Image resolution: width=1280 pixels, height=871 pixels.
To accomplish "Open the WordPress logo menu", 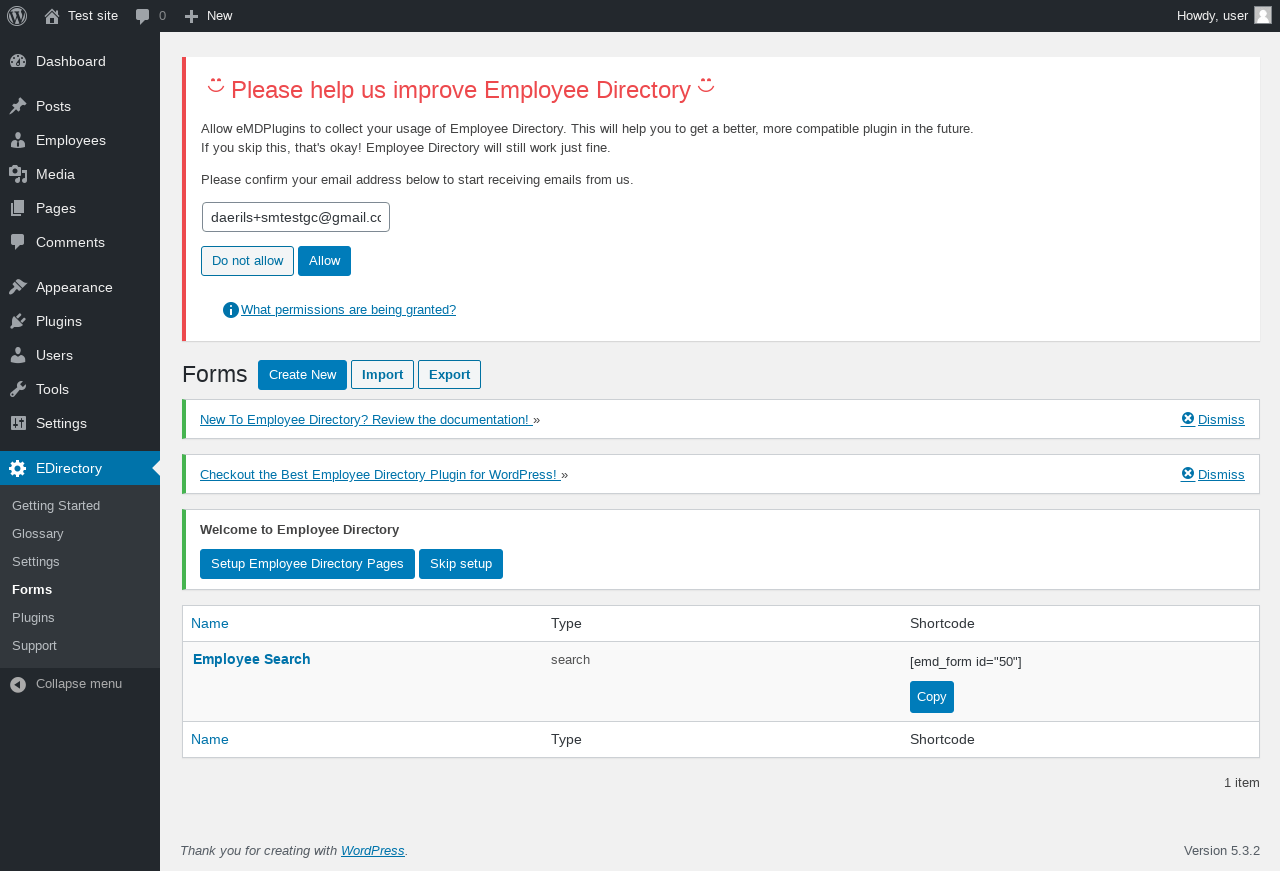I will [x=17, y=16].
